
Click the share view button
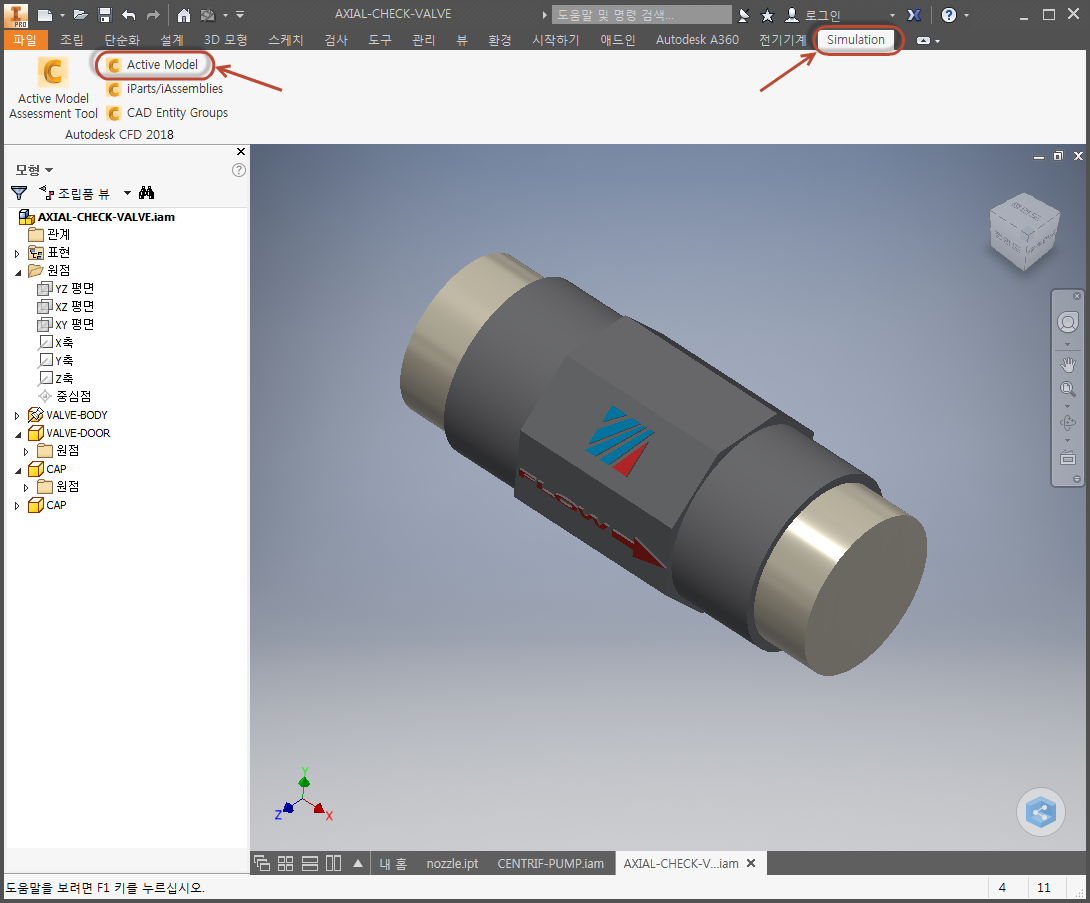[1041, 811]
